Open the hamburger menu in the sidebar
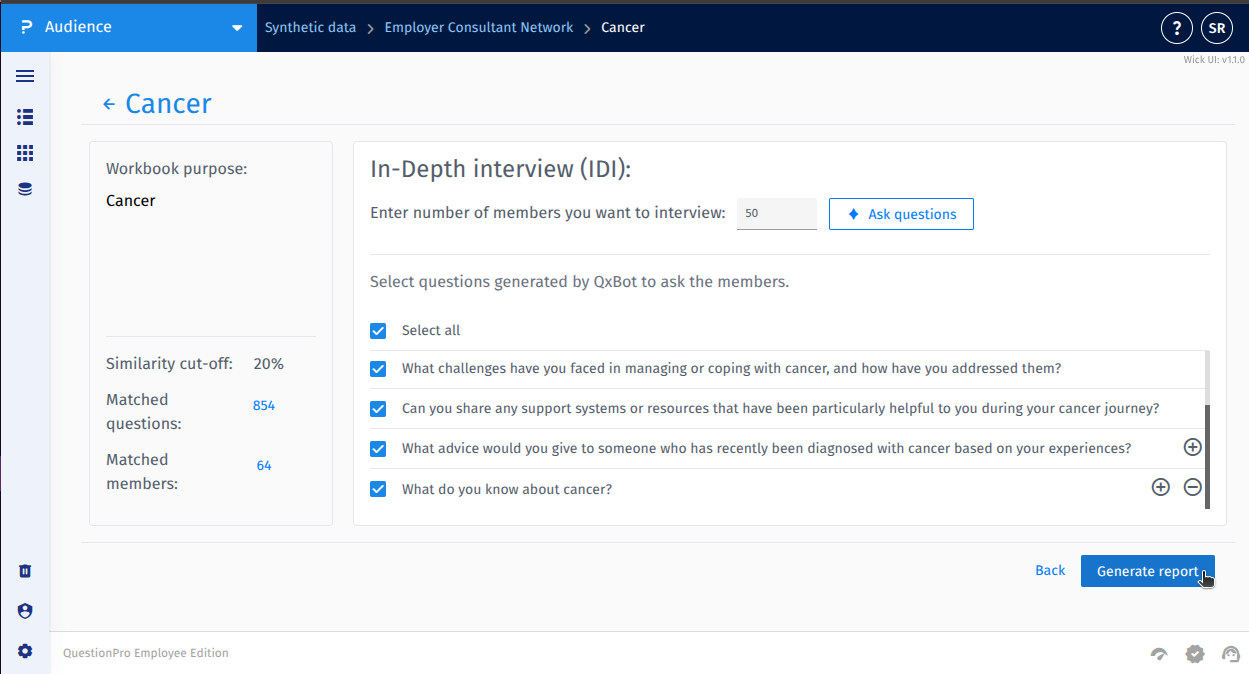This screenshot has height=674, width=1249. [25, 76]
